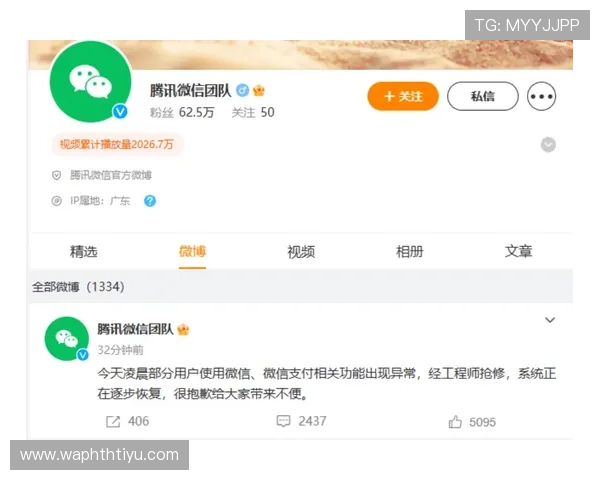This screenshot has width=600, height=480.
Task: Open the 文章 tab
Action: (x=518, y=251)
